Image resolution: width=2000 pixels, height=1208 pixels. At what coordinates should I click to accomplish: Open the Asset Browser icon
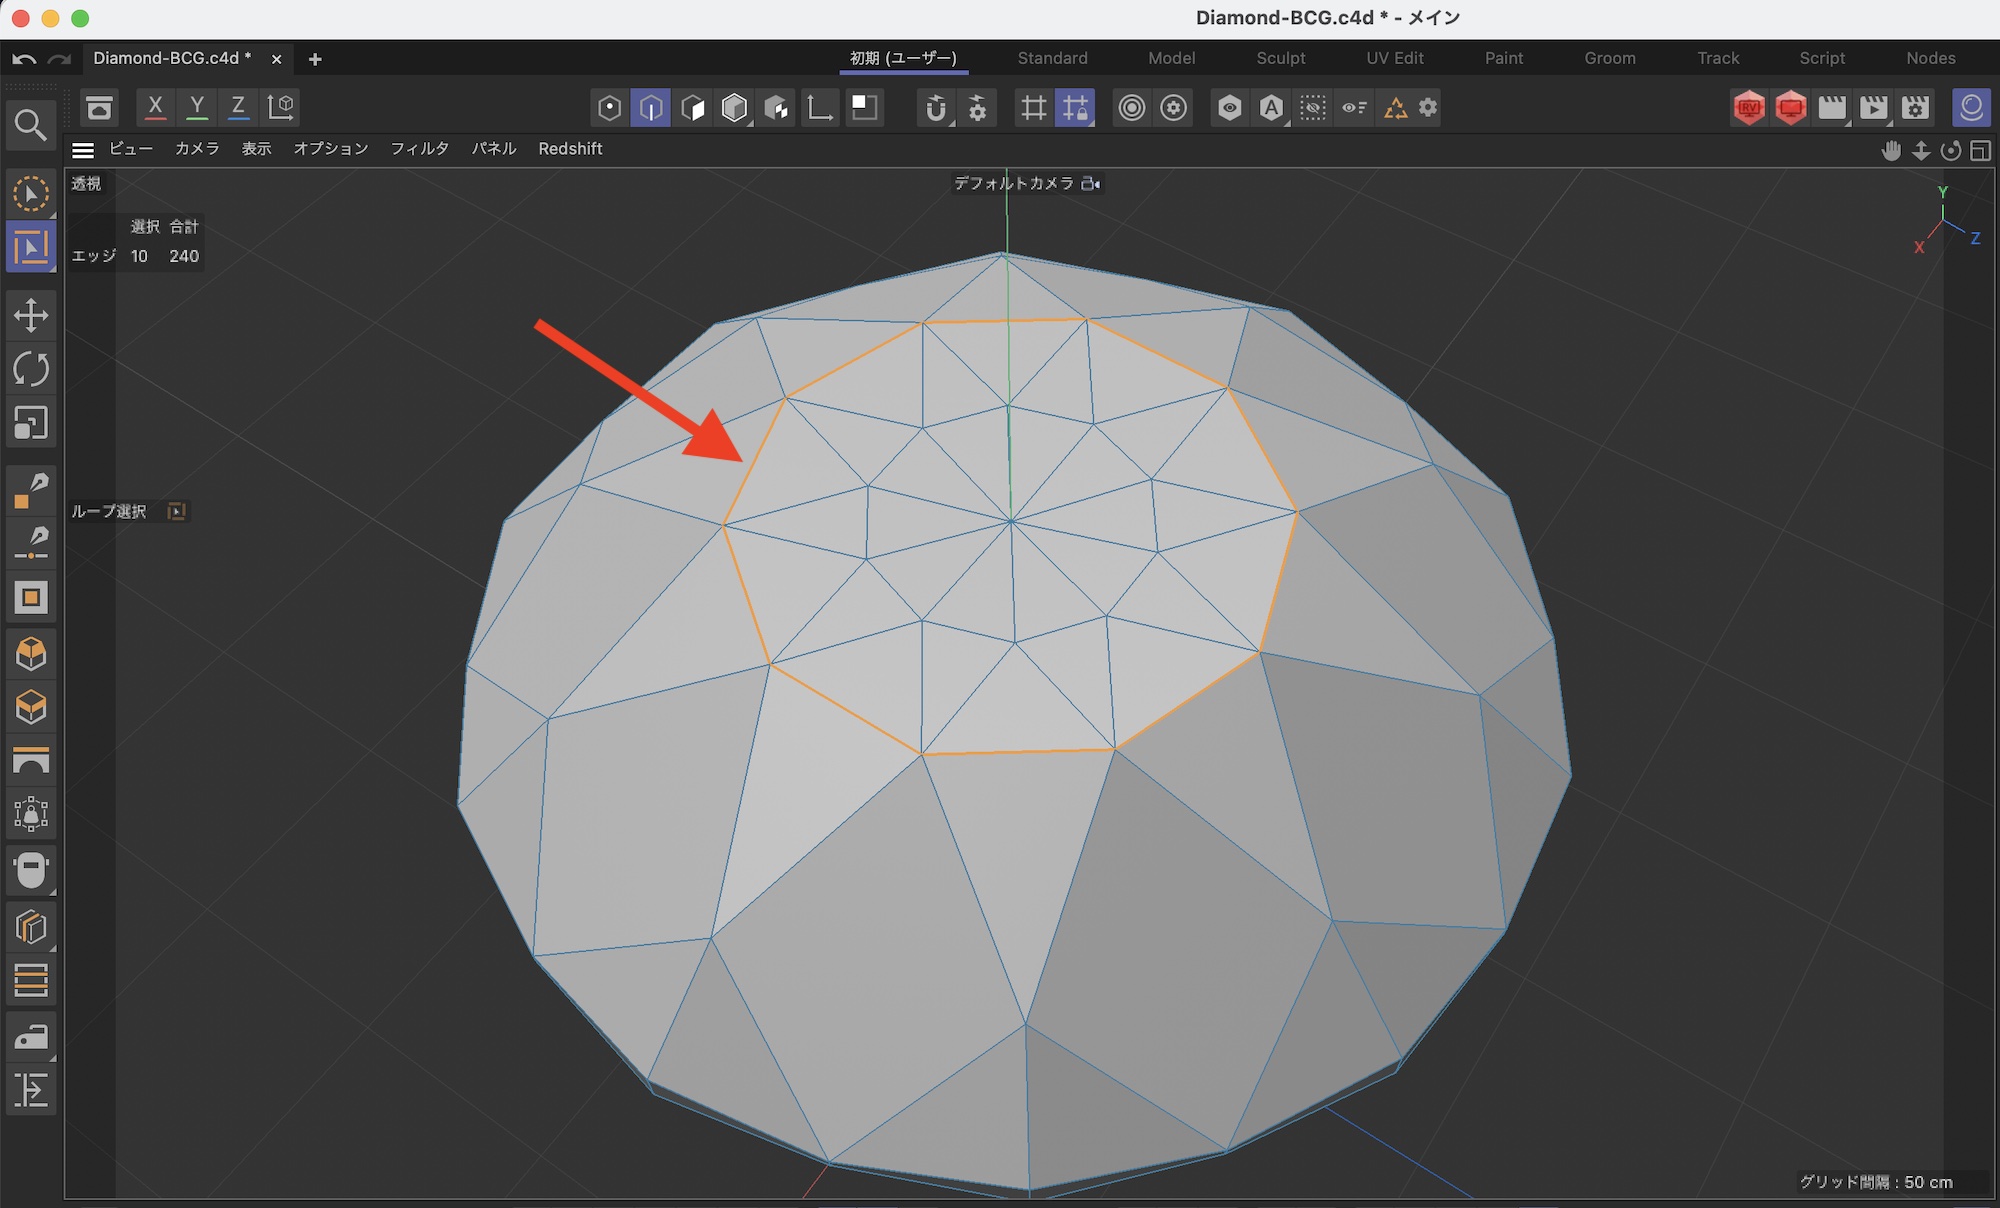(x=99, y=108)
